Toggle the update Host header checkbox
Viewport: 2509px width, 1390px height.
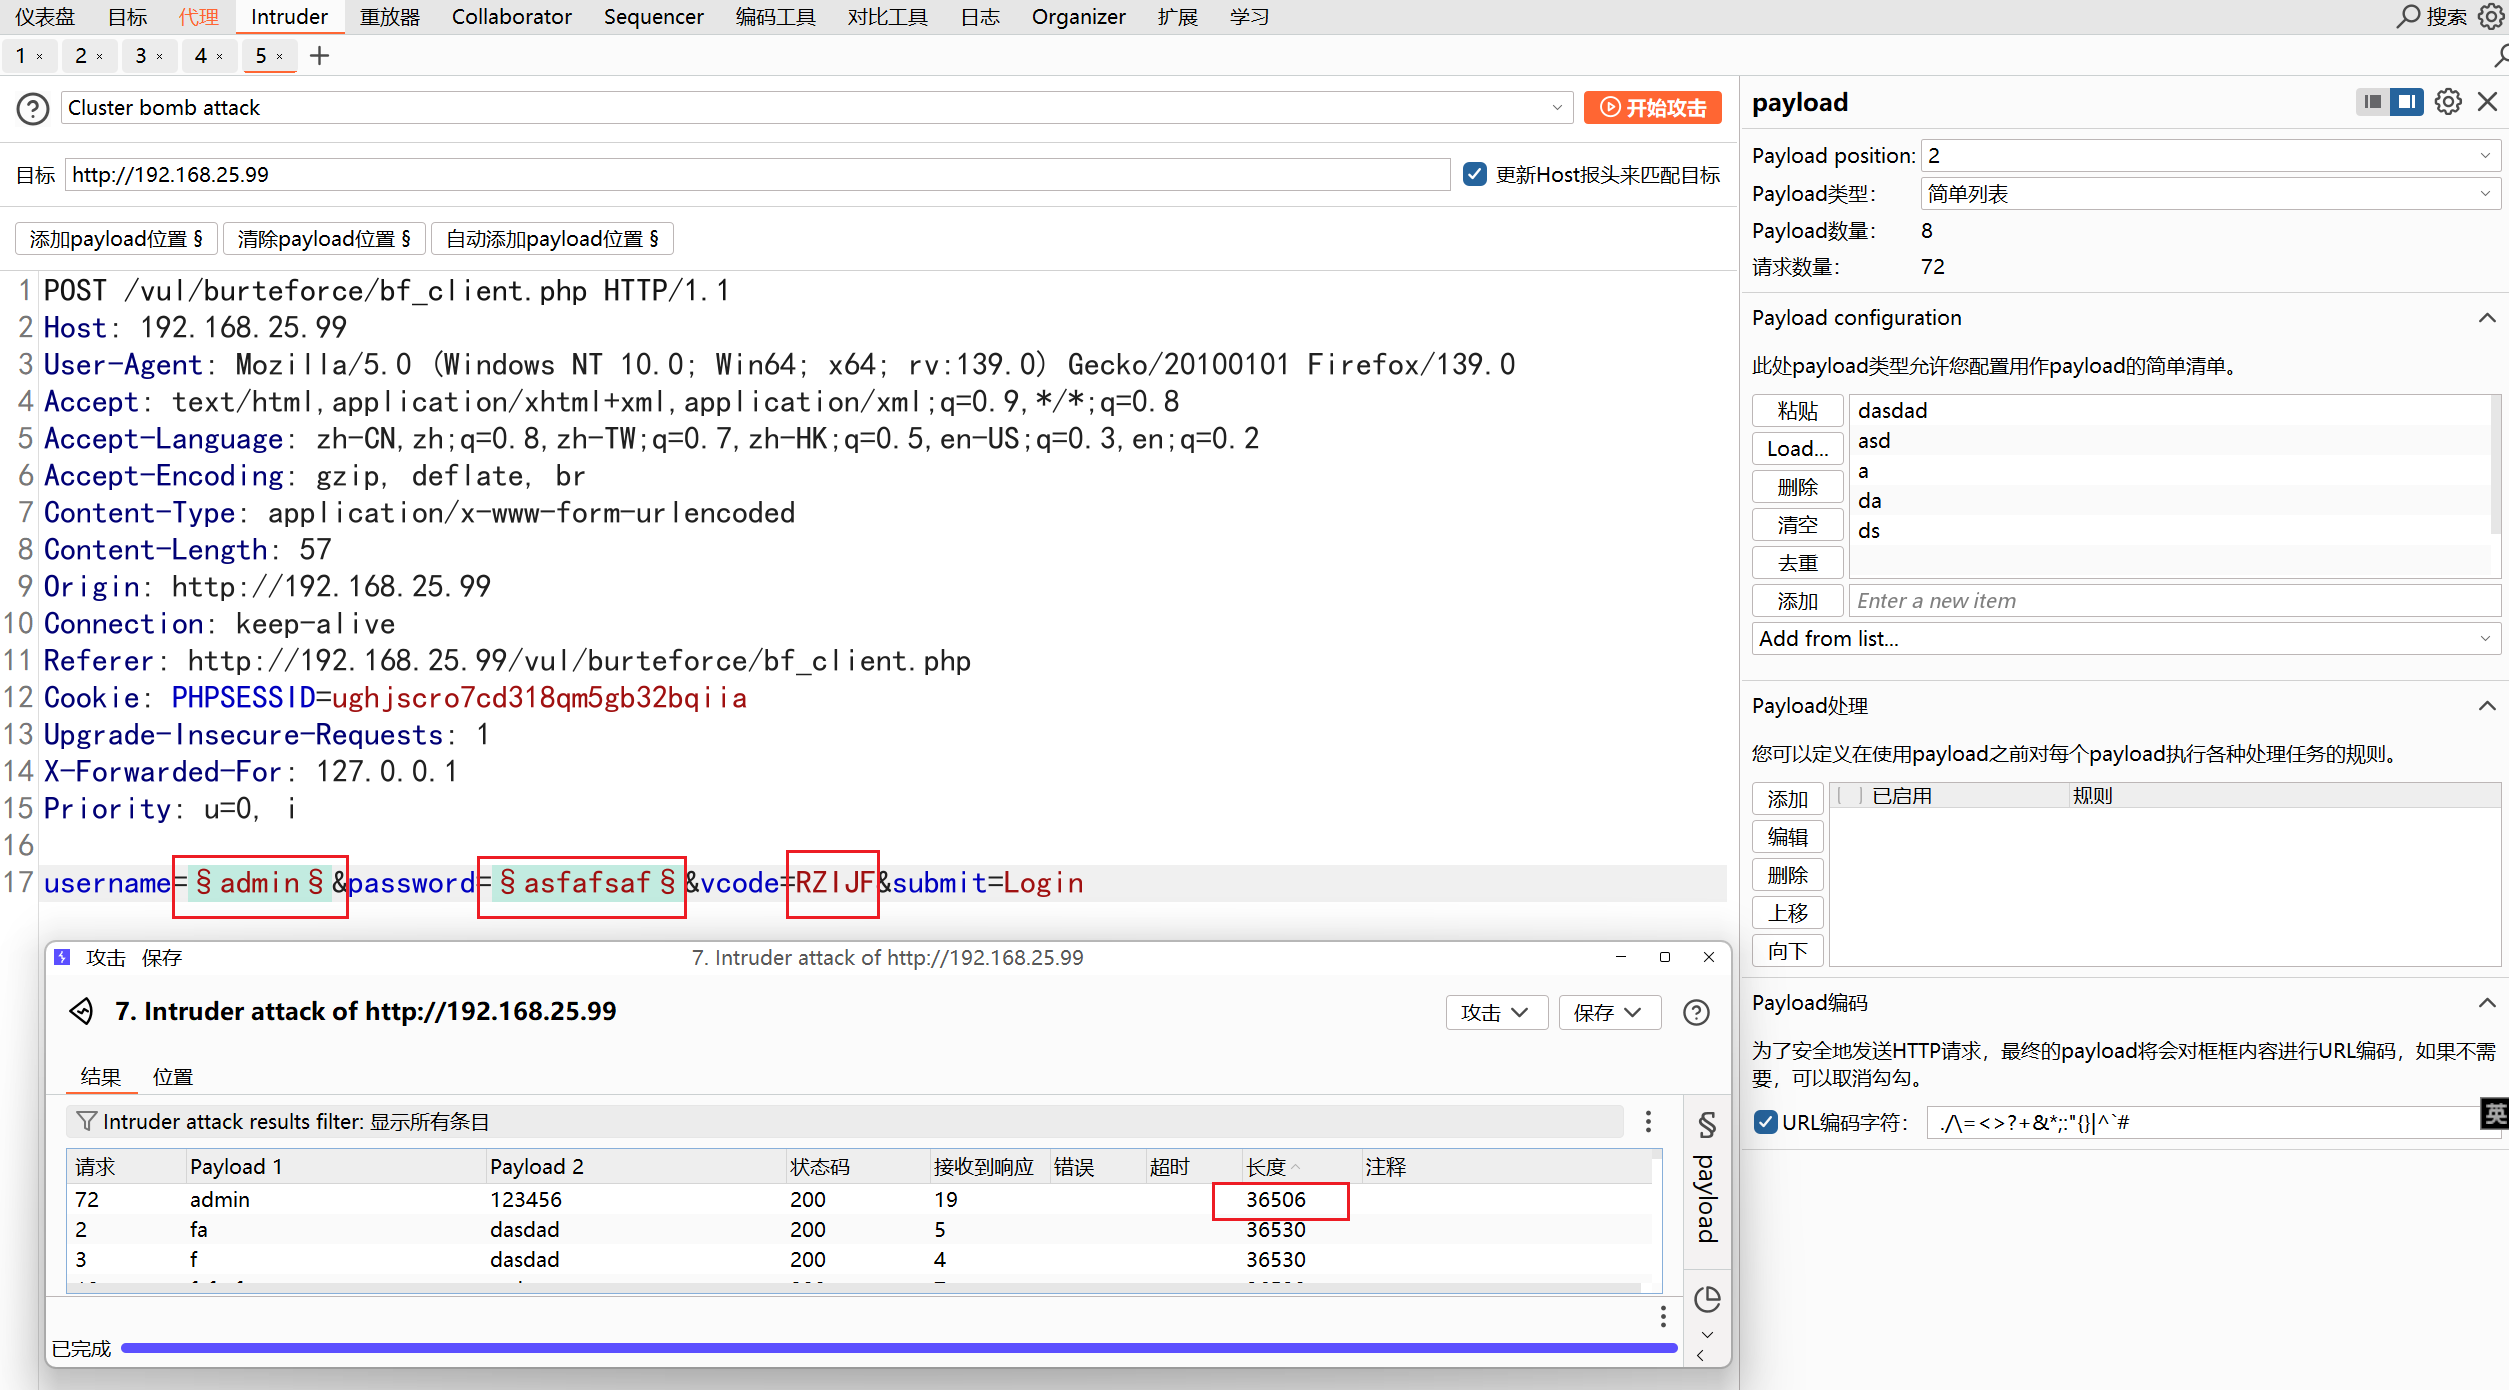click(1474, 174)
